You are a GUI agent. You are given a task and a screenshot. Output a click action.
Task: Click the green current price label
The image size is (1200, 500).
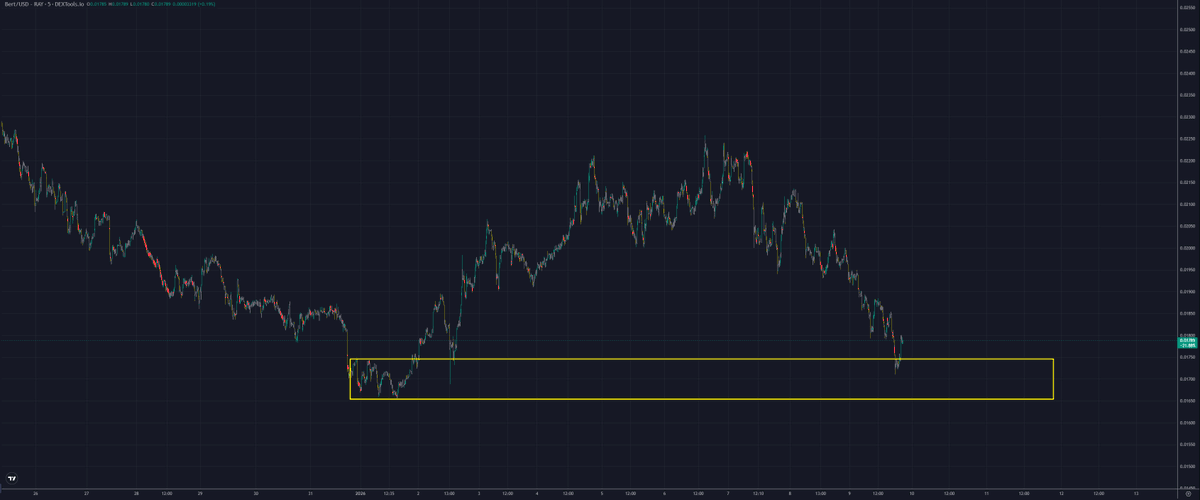click(1186, 343)
